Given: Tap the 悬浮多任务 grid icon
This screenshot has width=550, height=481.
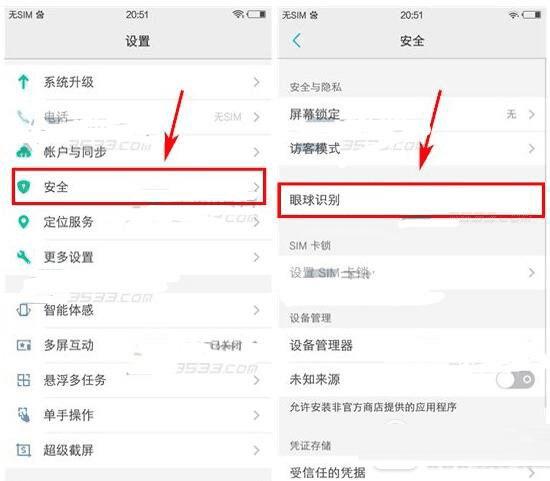Looking at the screenshot, I should coord(24,380).
